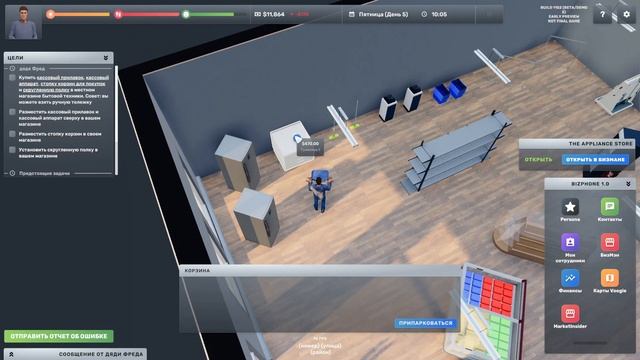Click the Предстоящие задачи heading
Image resolution: width=640 pixels, height=360 pixels.
(44, 173)
